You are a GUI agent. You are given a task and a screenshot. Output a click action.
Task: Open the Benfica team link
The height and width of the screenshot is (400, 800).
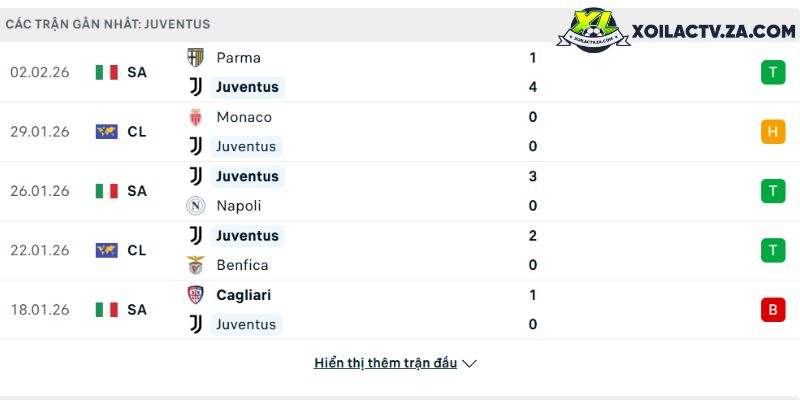(x=242, y=265)
